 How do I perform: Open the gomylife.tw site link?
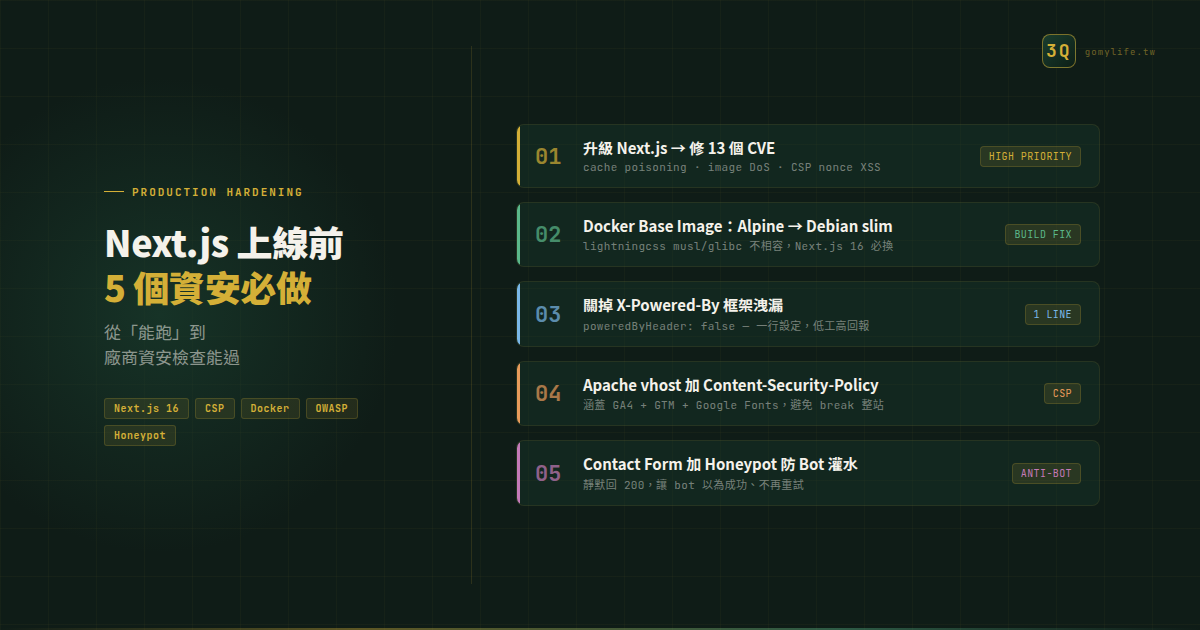coord(1120,52)
